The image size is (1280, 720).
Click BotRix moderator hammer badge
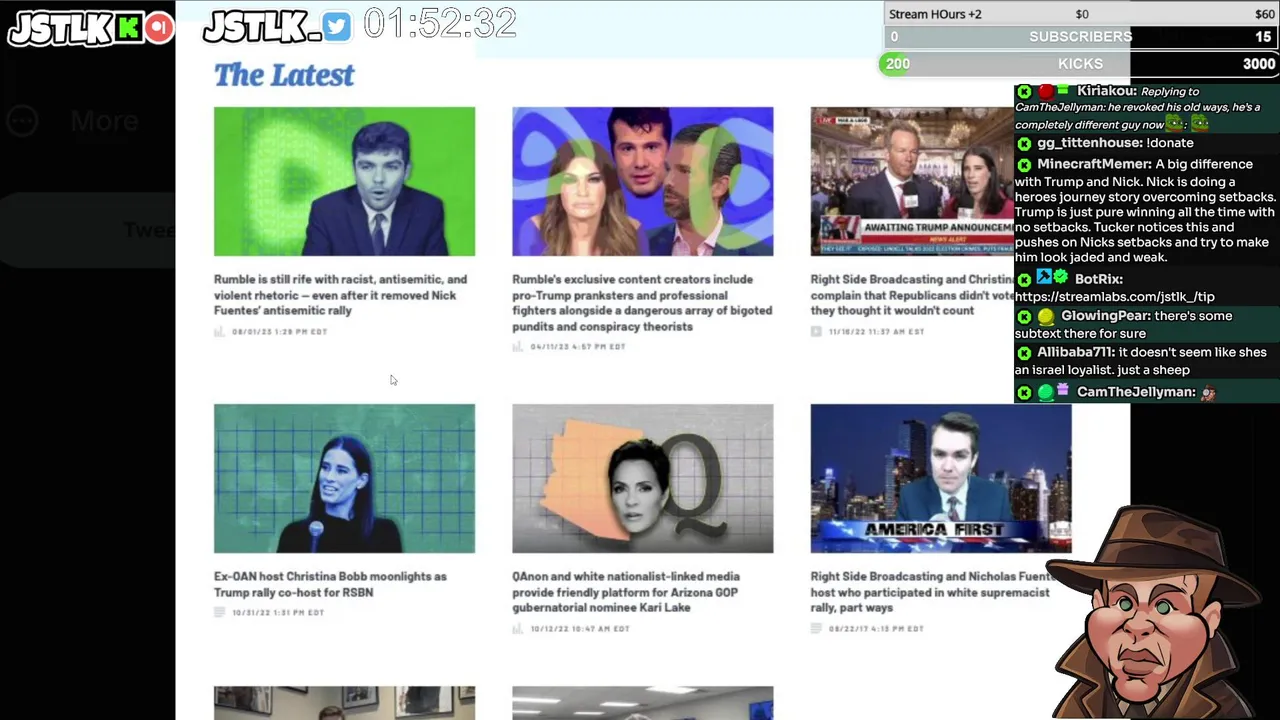click(1044, 278)
